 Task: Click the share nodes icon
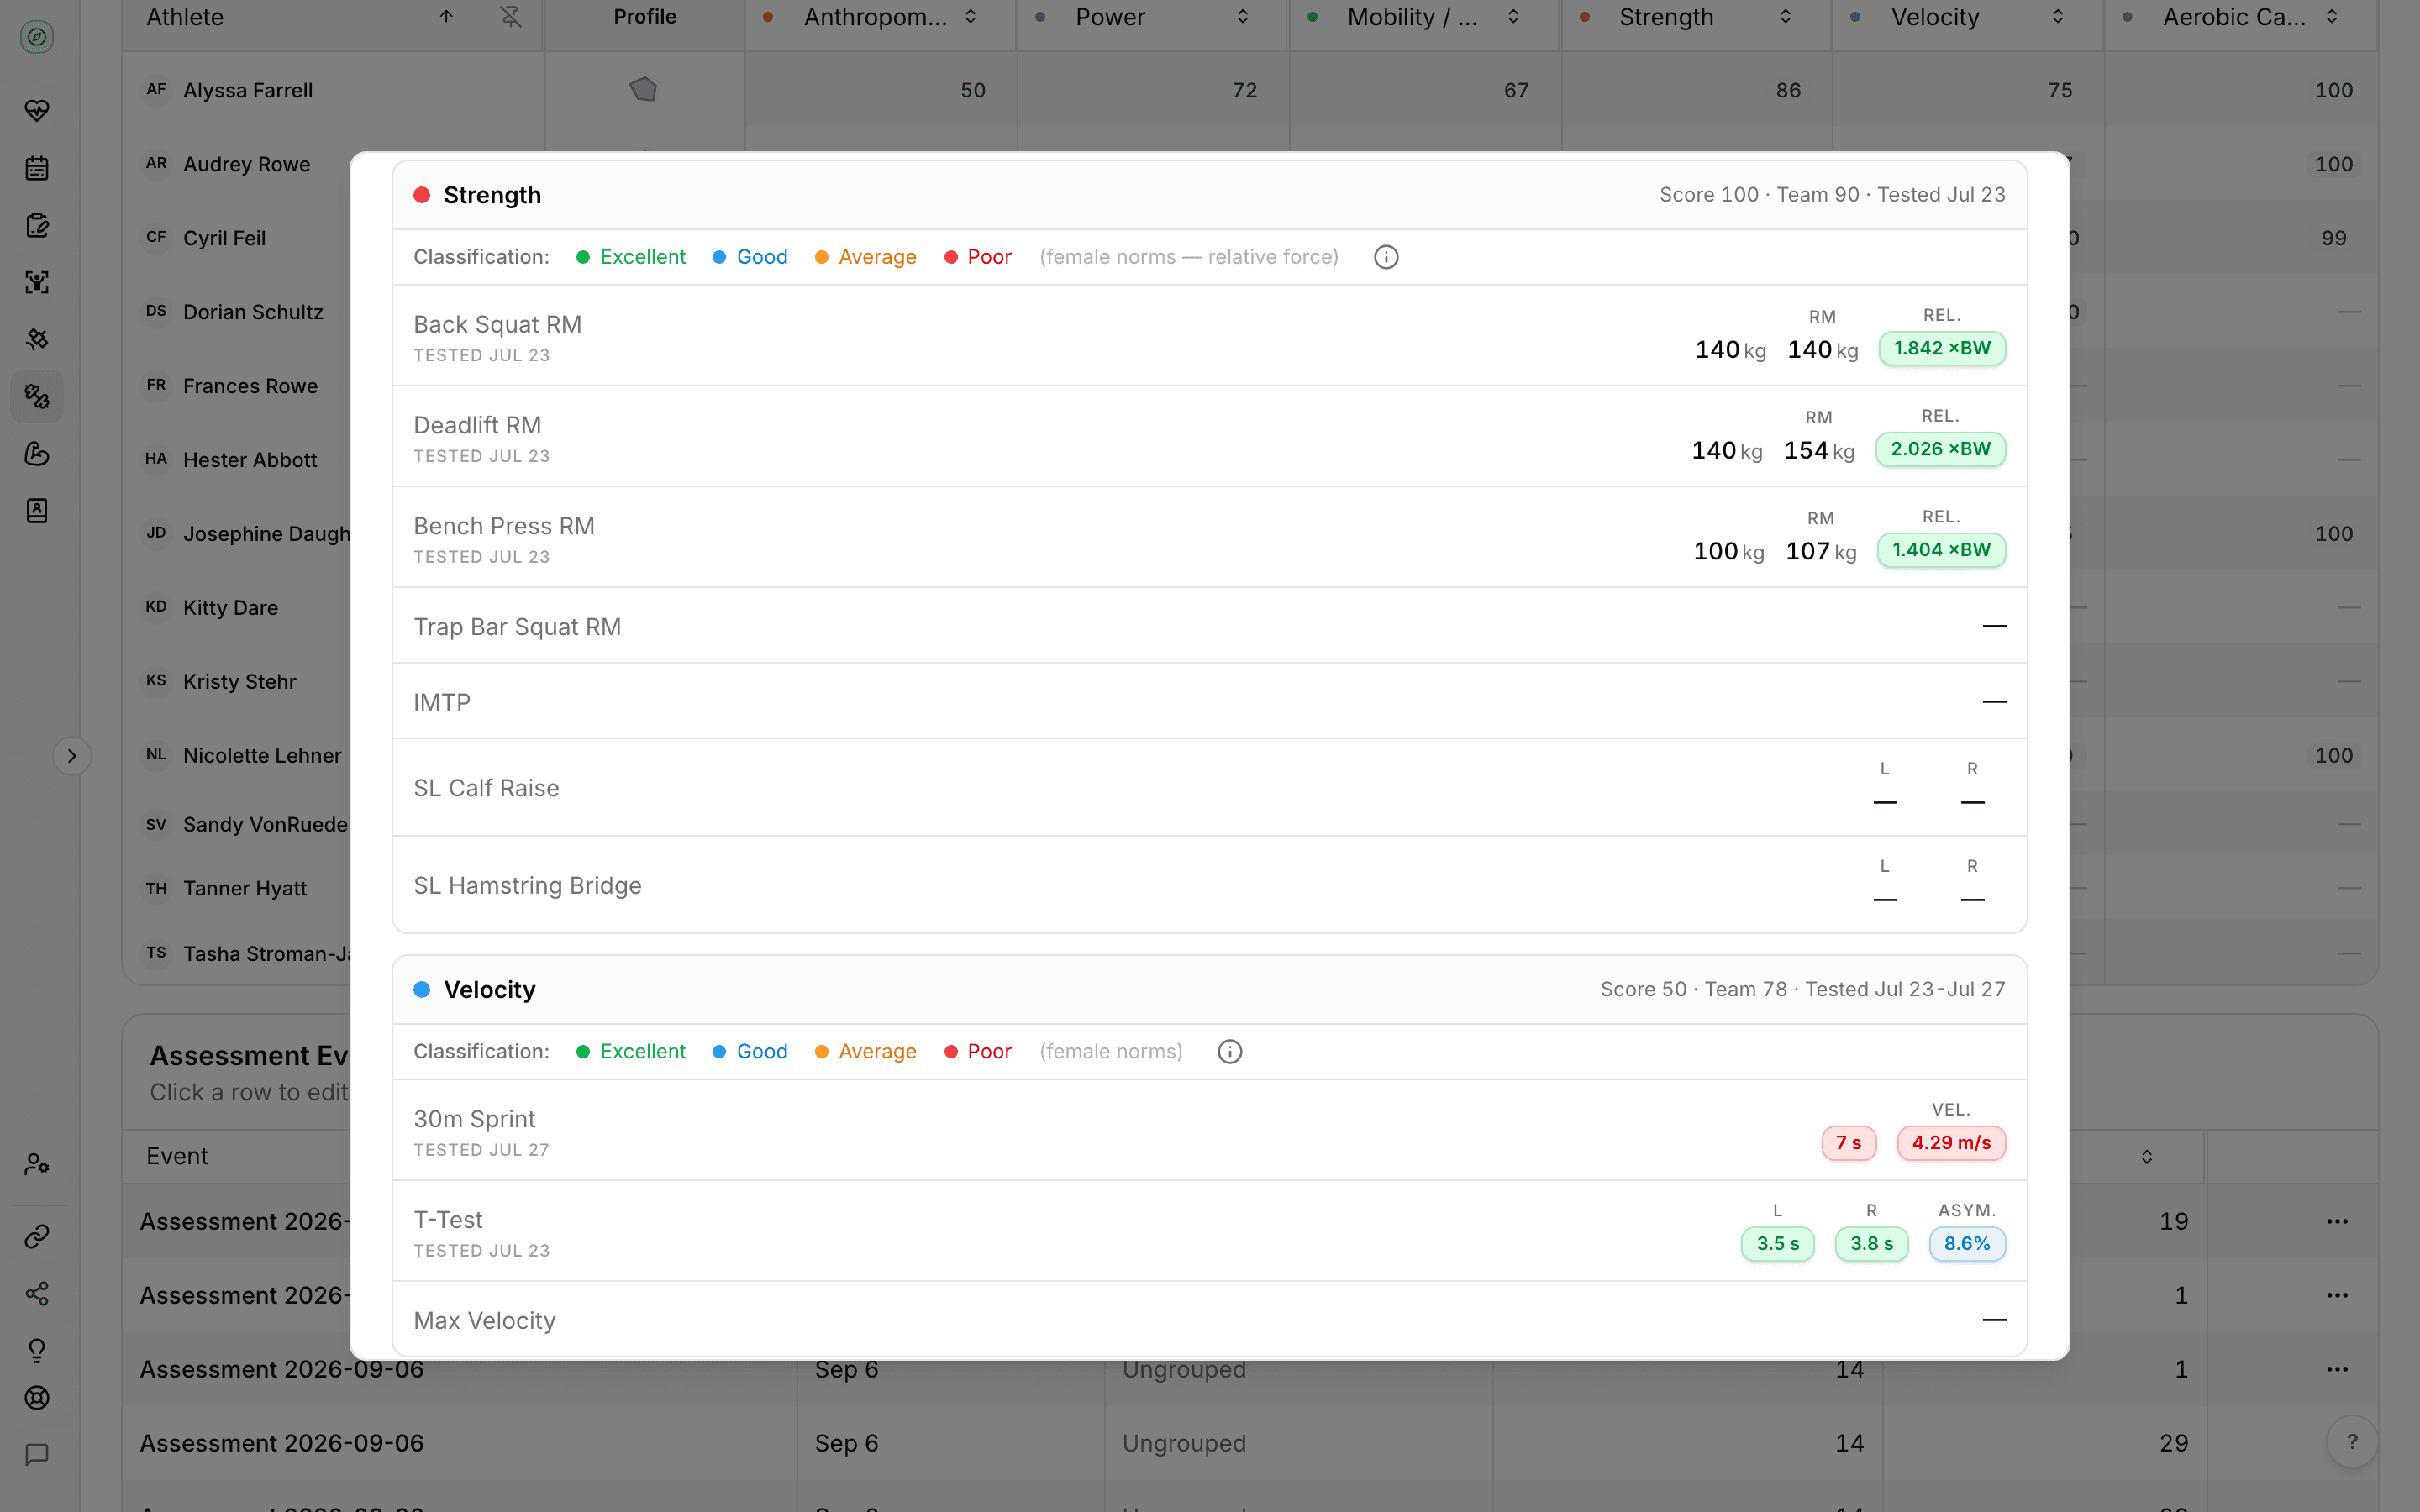(37, 1294)
